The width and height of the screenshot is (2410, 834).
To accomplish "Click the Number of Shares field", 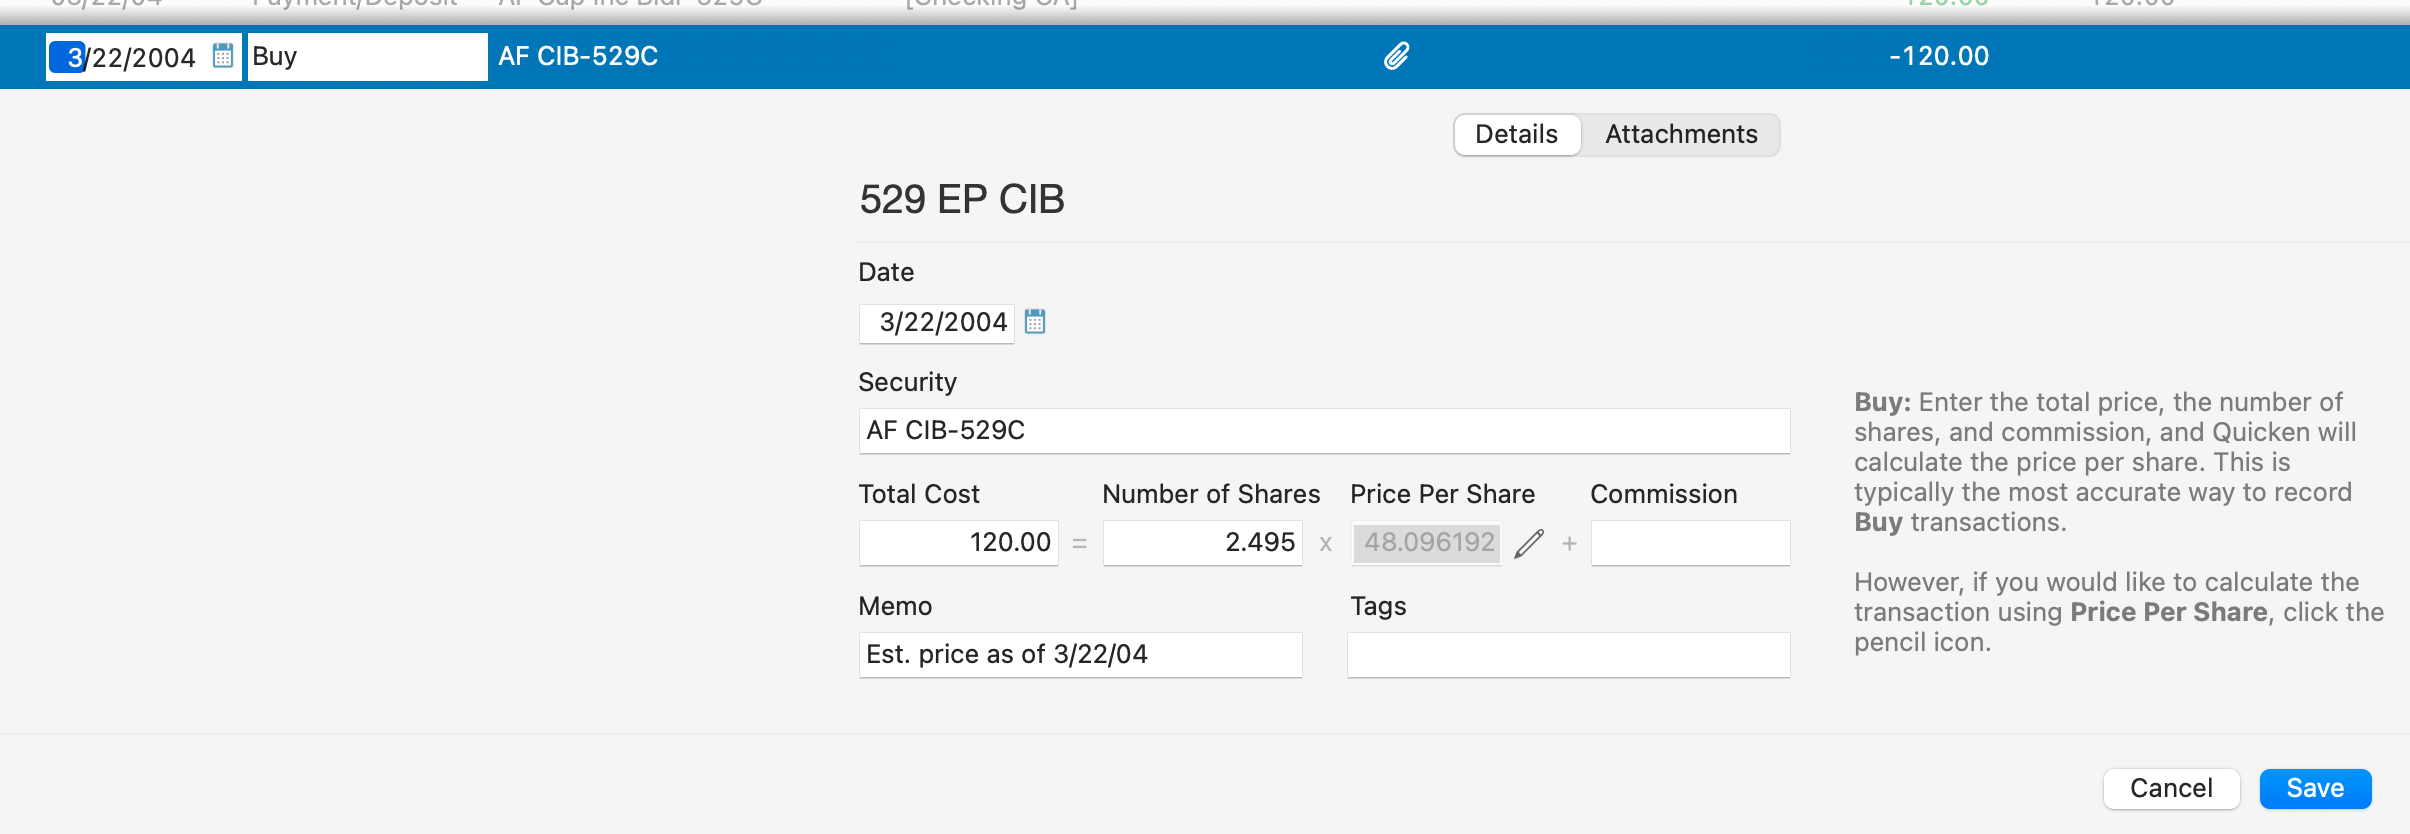I will pyautogui.click(x=1202, y=543).
